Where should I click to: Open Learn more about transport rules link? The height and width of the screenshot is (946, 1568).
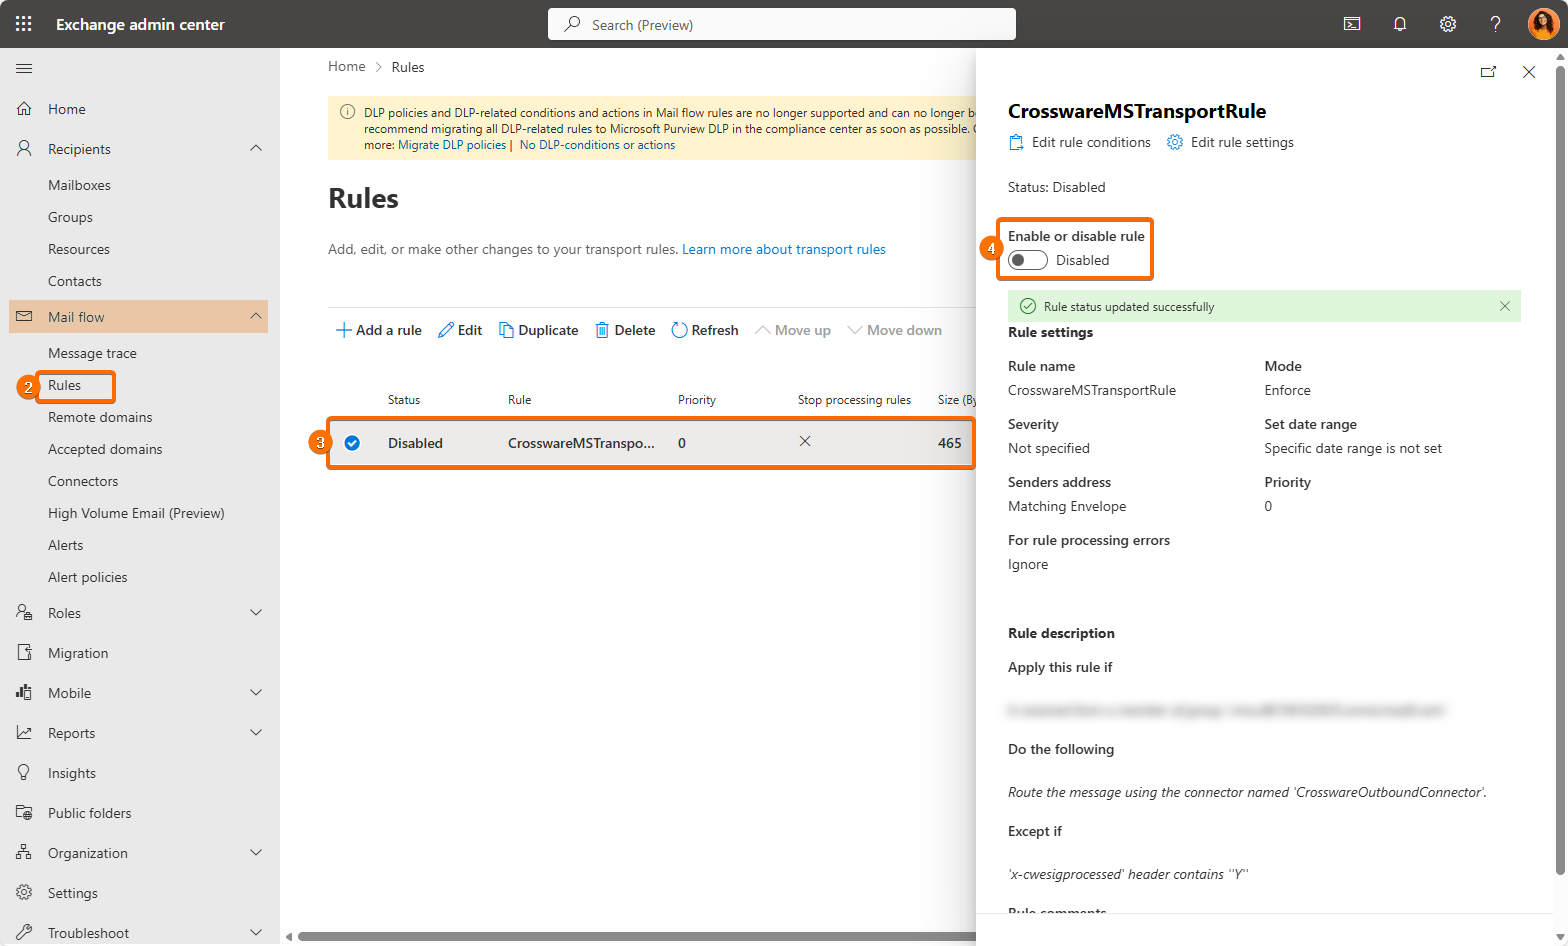(783, 249)
